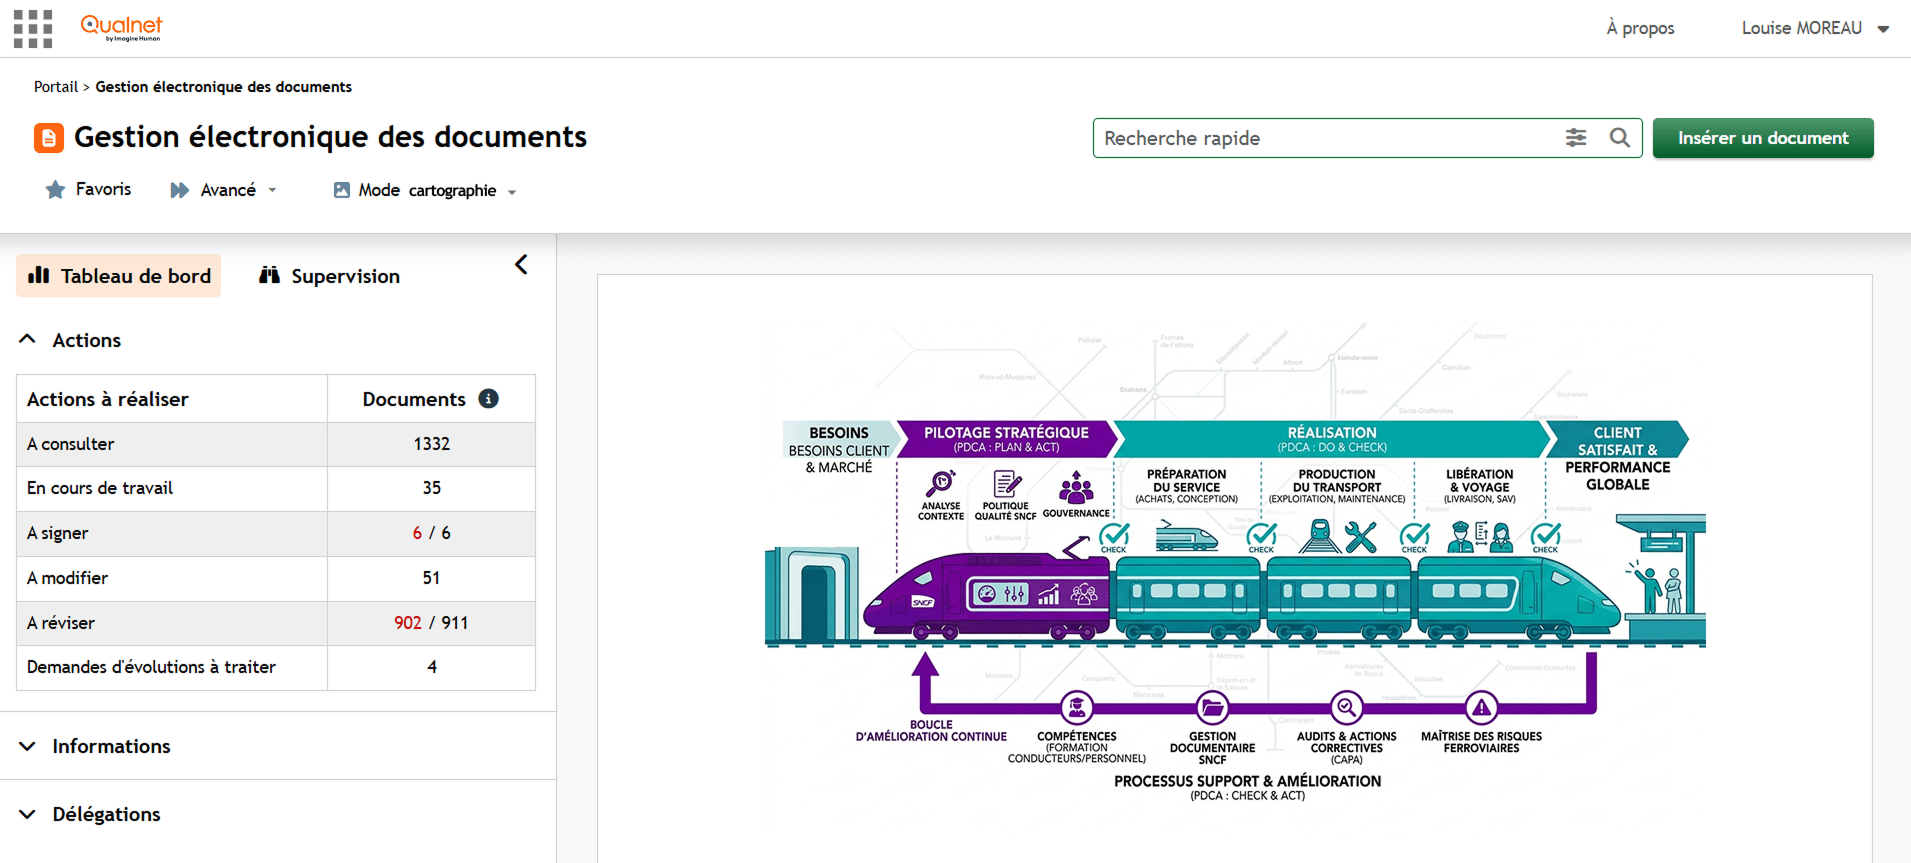This screenshot has width=1911, height=863.
Task: Open Louise MOREAU user menu
Action: coord(1815,28)
